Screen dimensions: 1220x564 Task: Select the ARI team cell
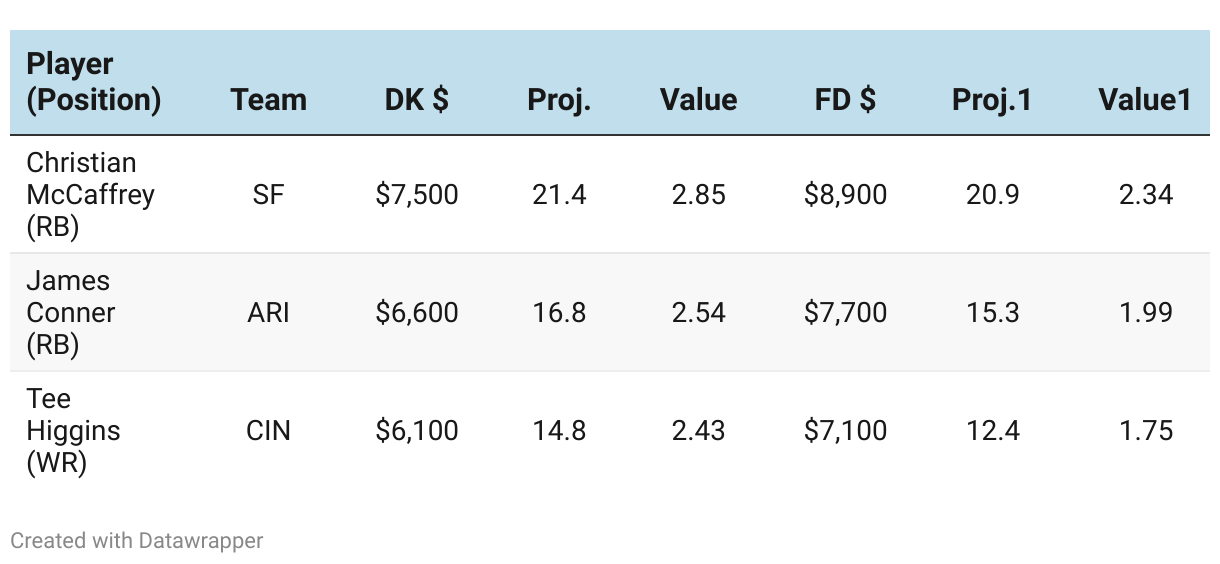(268, 312)
